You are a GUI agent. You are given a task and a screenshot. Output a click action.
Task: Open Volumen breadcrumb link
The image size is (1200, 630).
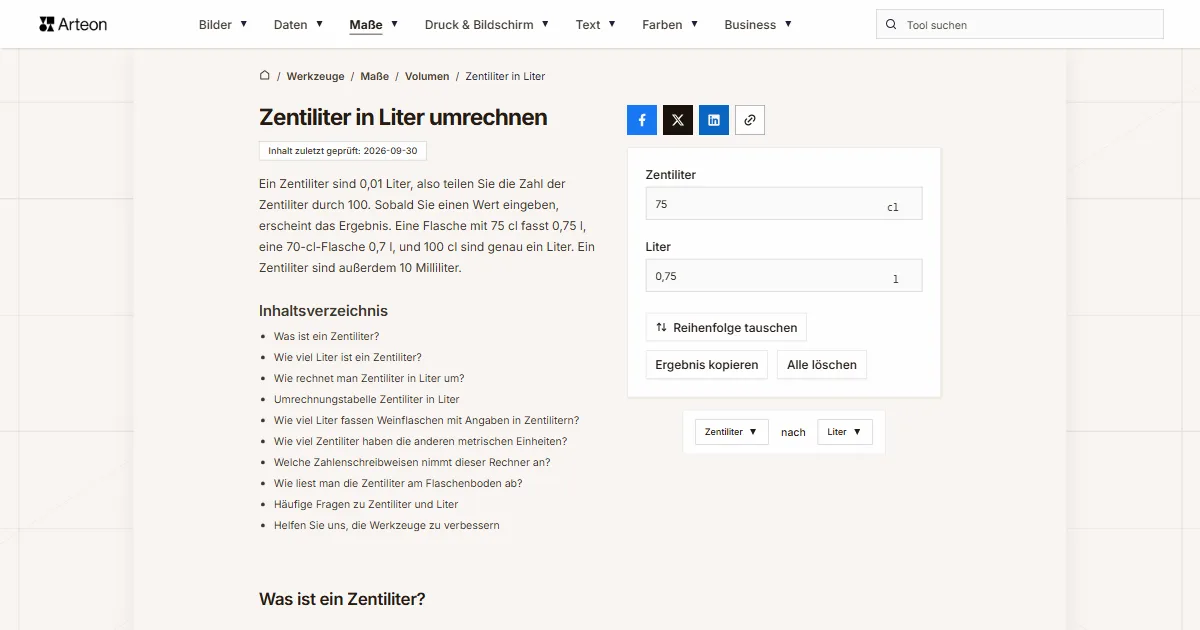pyautogui.click(x=427, y=76)
